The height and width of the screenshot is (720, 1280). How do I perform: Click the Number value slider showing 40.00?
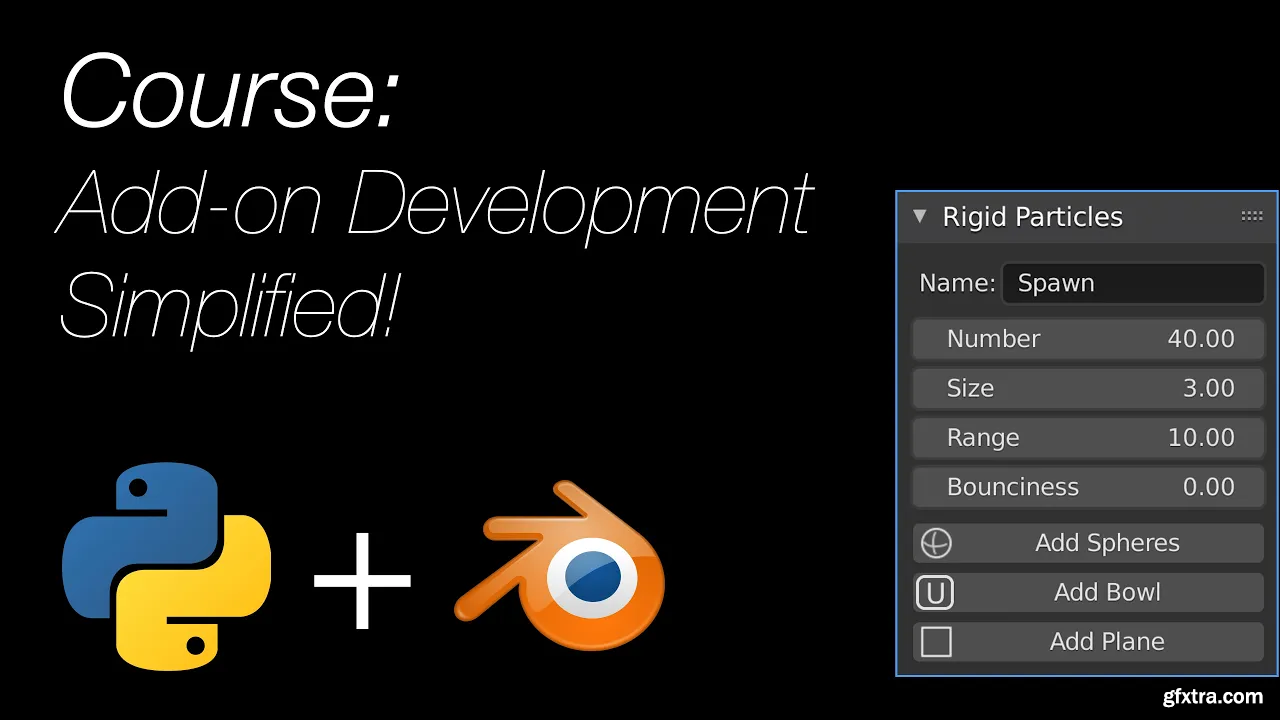1088,339
